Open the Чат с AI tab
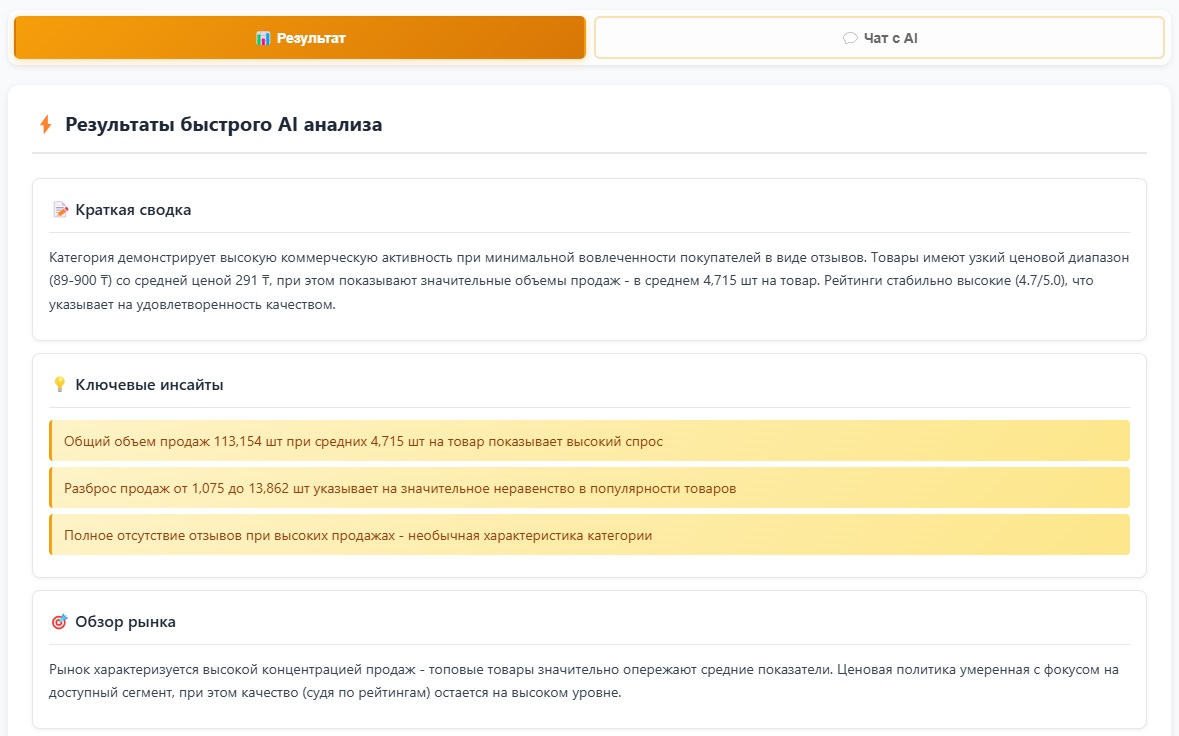The width and height of the screenshot is (1179, 736). [880, 38]
